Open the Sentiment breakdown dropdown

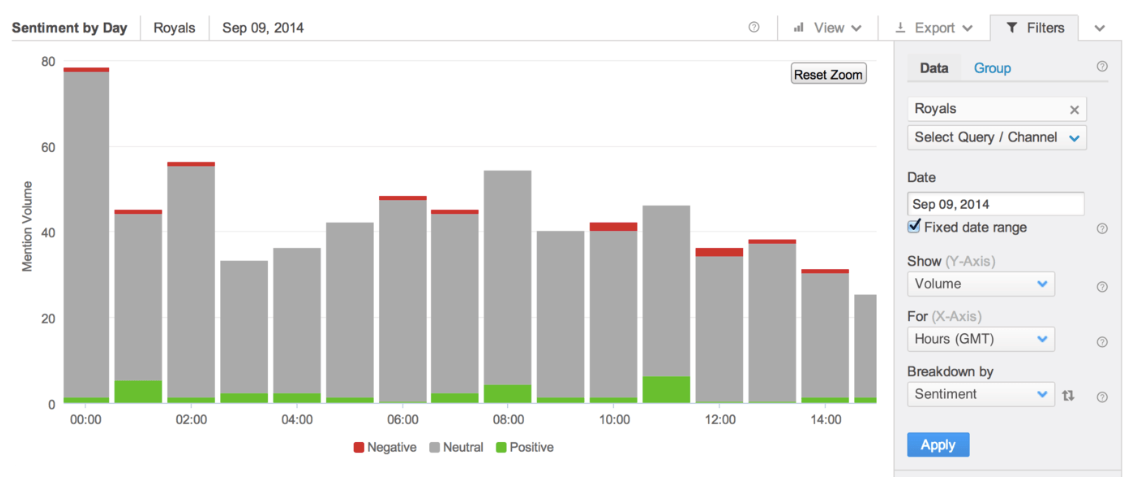point(981,394)
